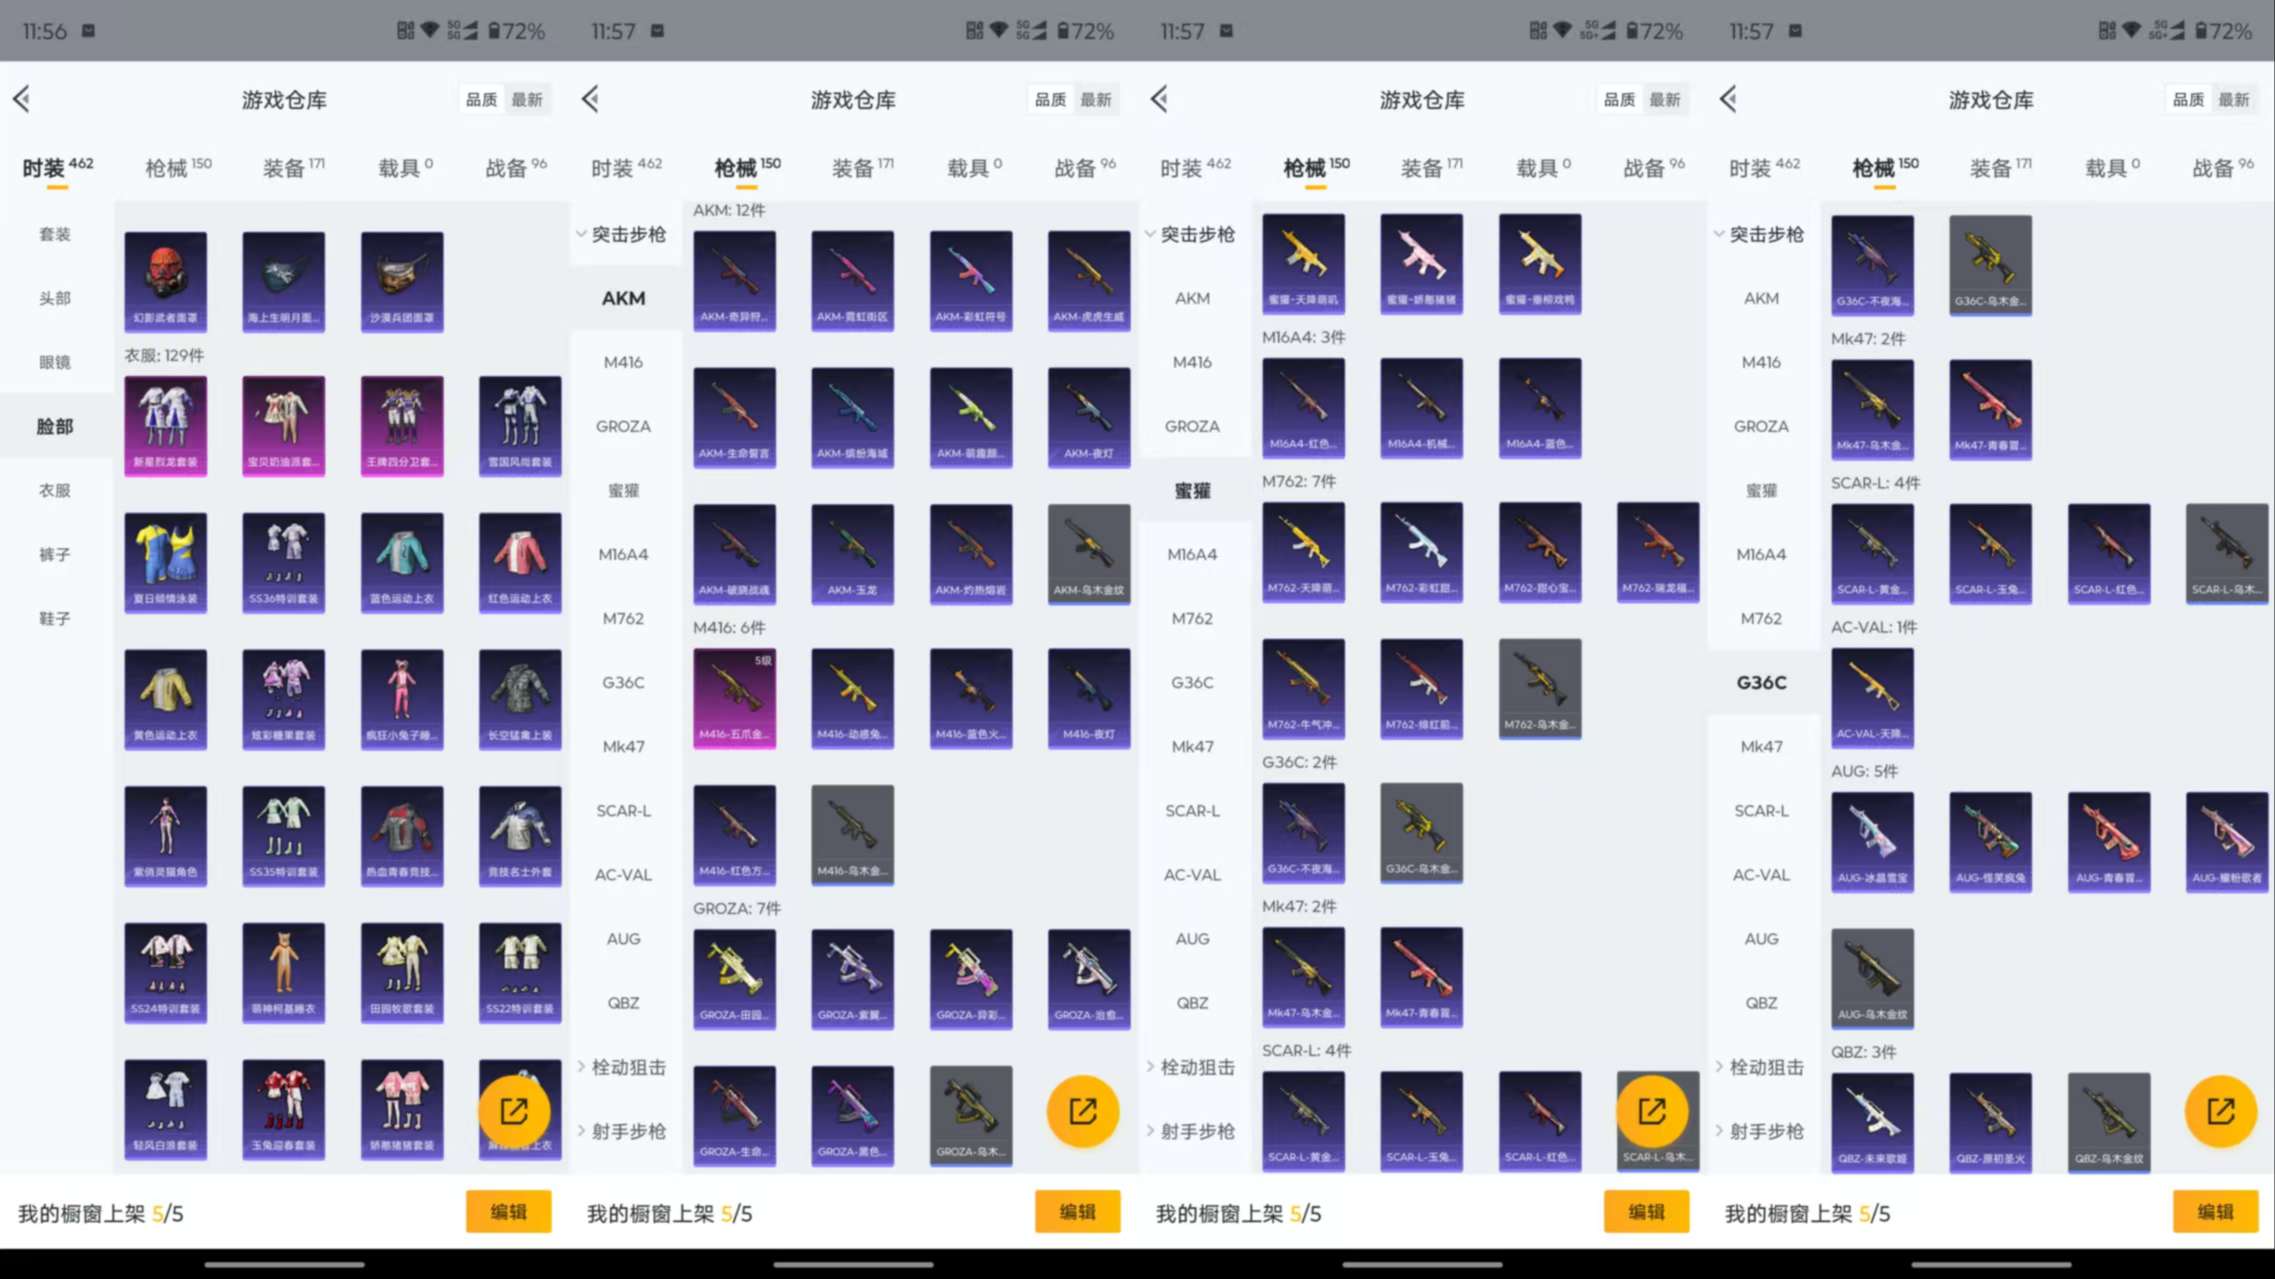Select the 夏日倾情泳装 clothing item
The width and height of the screenshot is (2275, 1279).
(x=165, y=562)
